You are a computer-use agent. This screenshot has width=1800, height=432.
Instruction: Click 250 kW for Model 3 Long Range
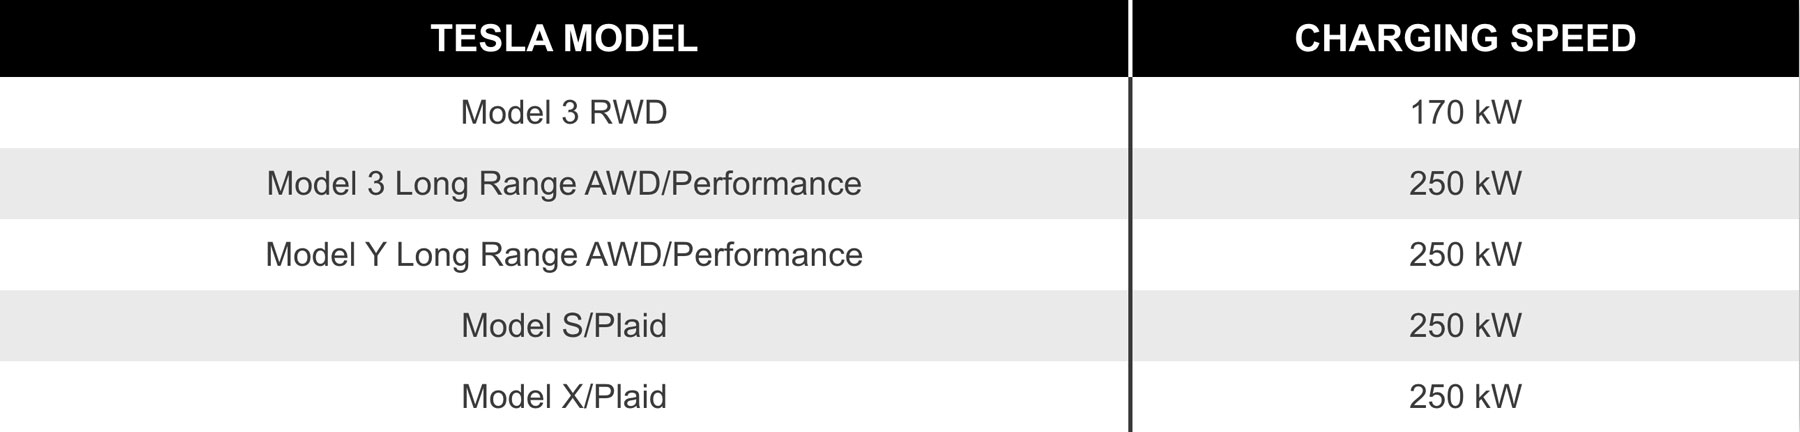click(1466, 184)
